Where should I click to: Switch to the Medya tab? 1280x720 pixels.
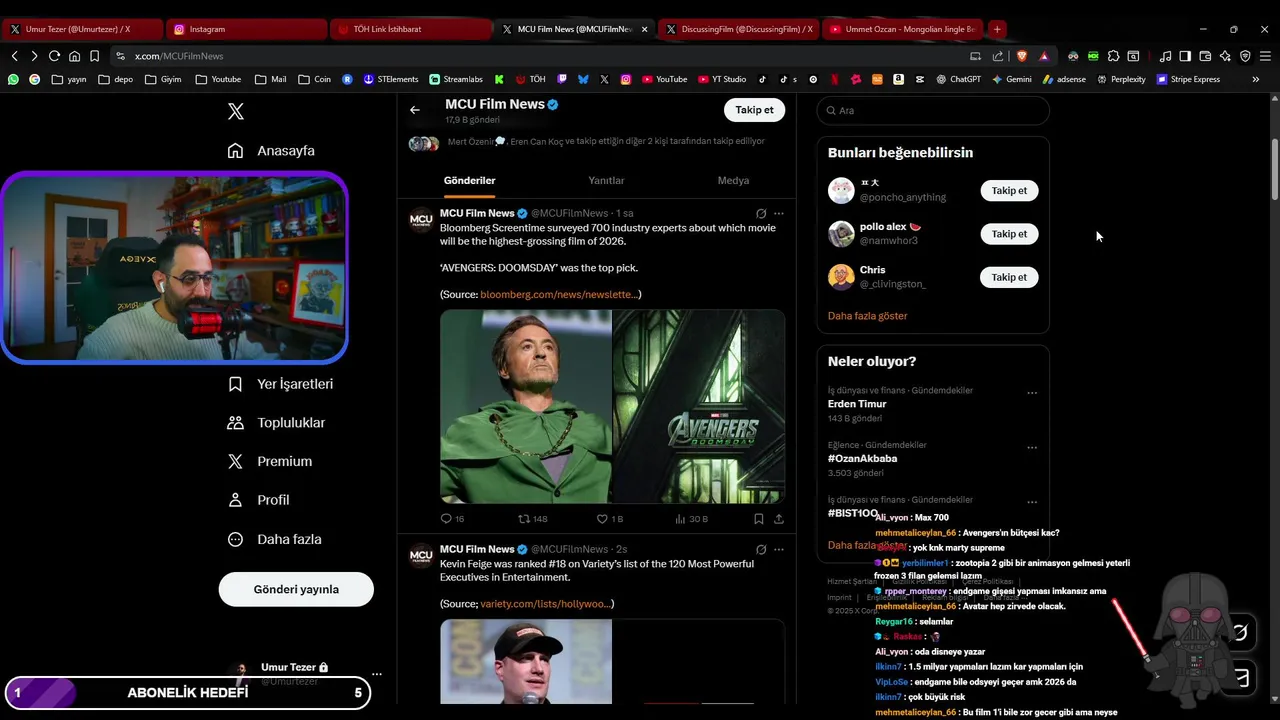733,181
